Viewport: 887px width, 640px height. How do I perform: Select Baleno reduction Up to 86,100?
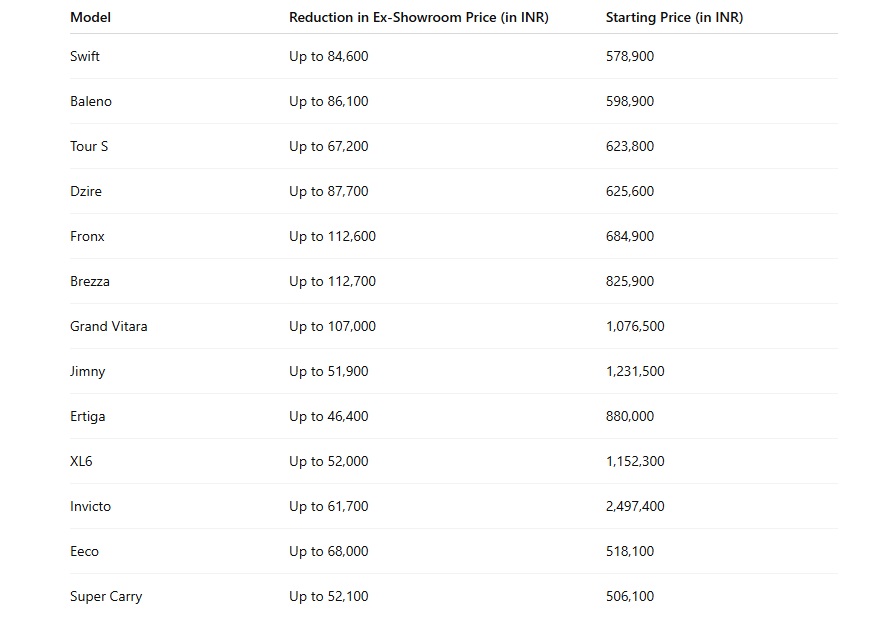coord(328,101)
